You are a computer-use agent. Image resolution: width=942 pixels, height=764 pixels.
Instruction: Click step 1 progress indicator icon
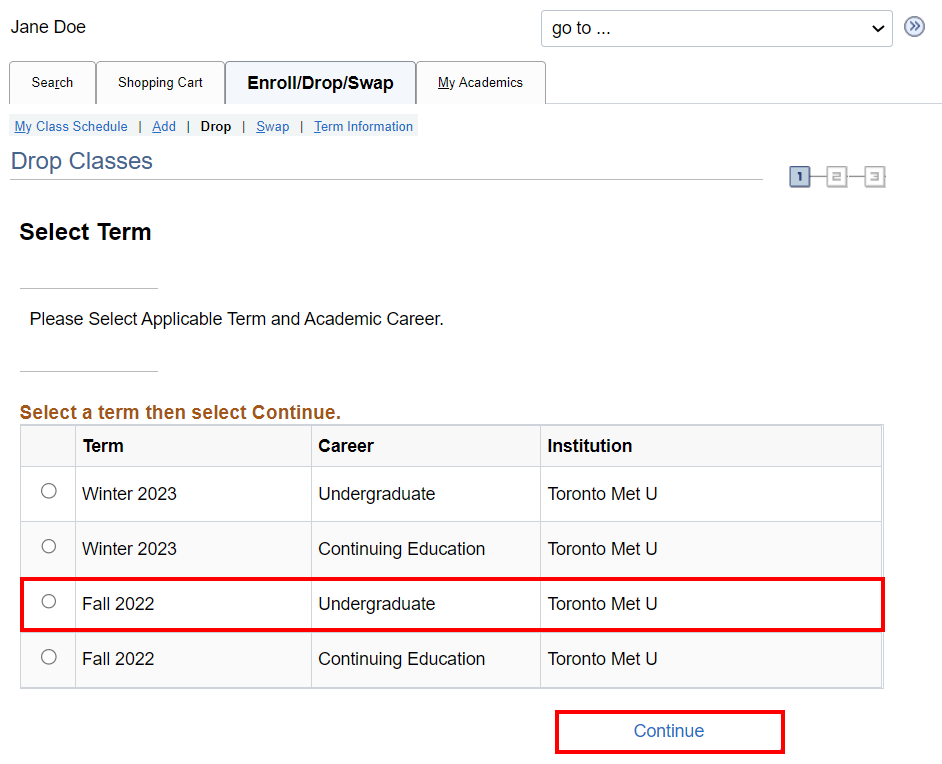pyautogui.click(x=799, y=177)
